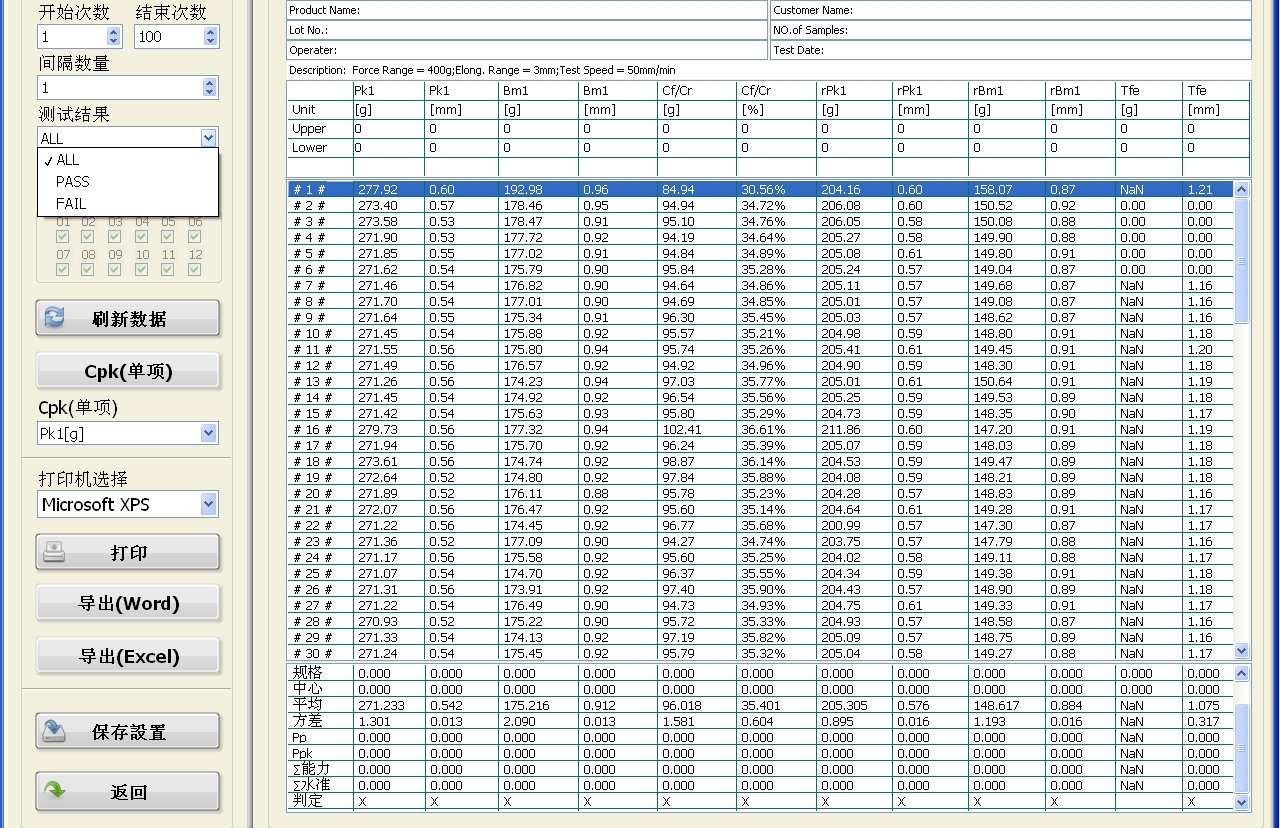Click the 保存設置 save settings button
The width and height of the screenshot is (1280, 828).
point(128,732)
